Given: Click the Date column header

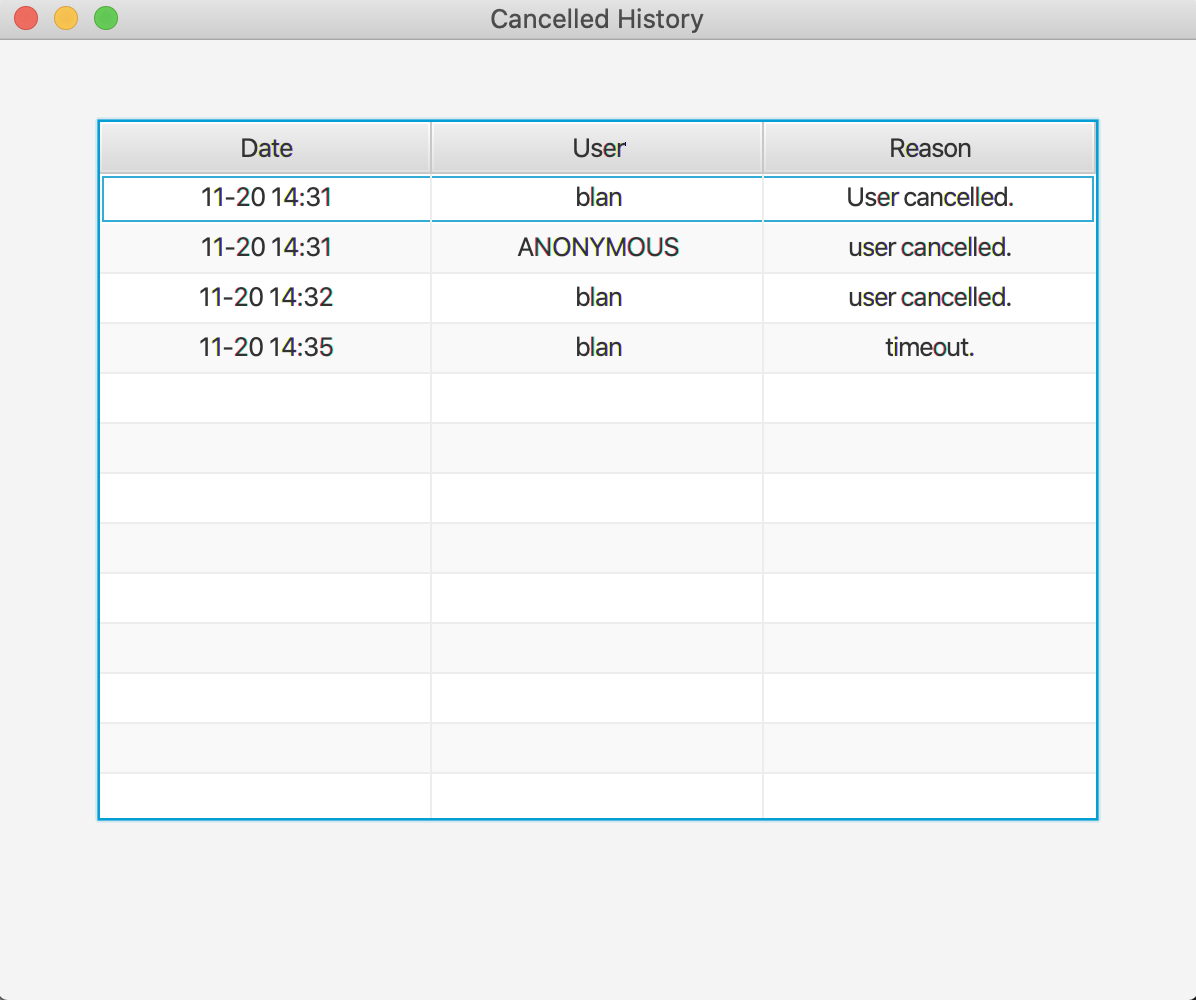Looking at the screenshot, I should (265, 147).
